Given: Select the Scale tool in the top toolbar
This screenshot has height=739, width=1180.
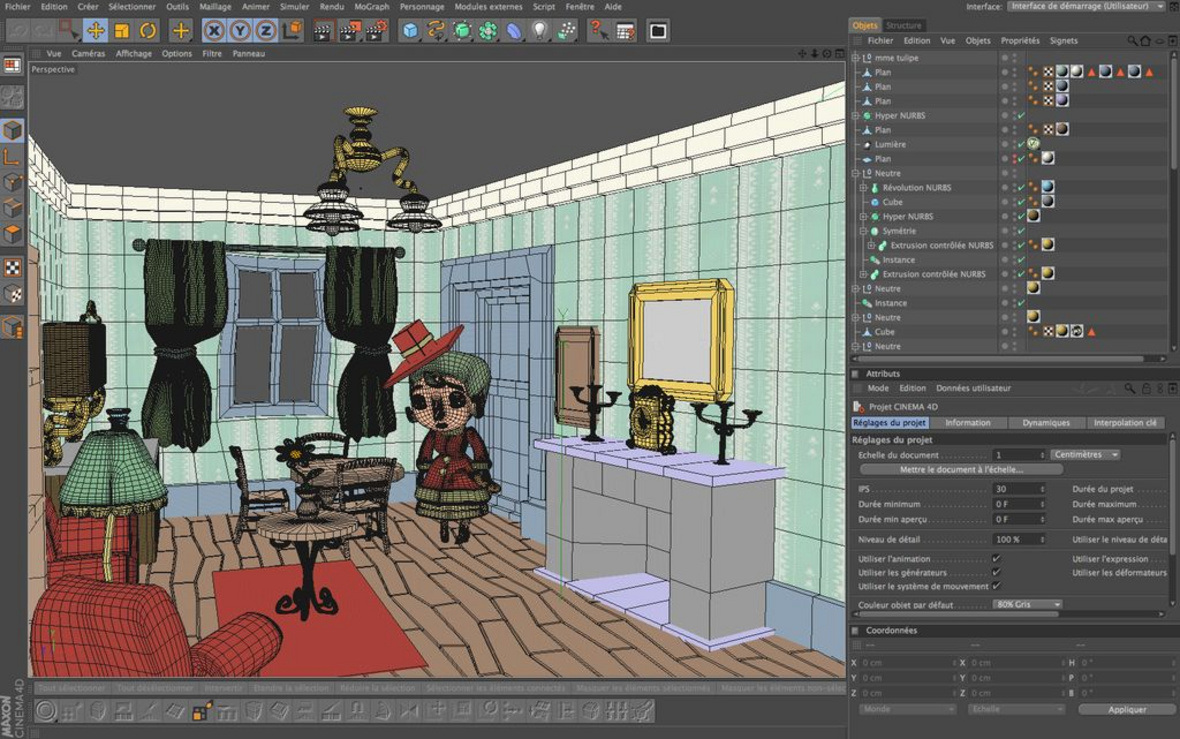Looking at the screenshot, I should point(121,31).
